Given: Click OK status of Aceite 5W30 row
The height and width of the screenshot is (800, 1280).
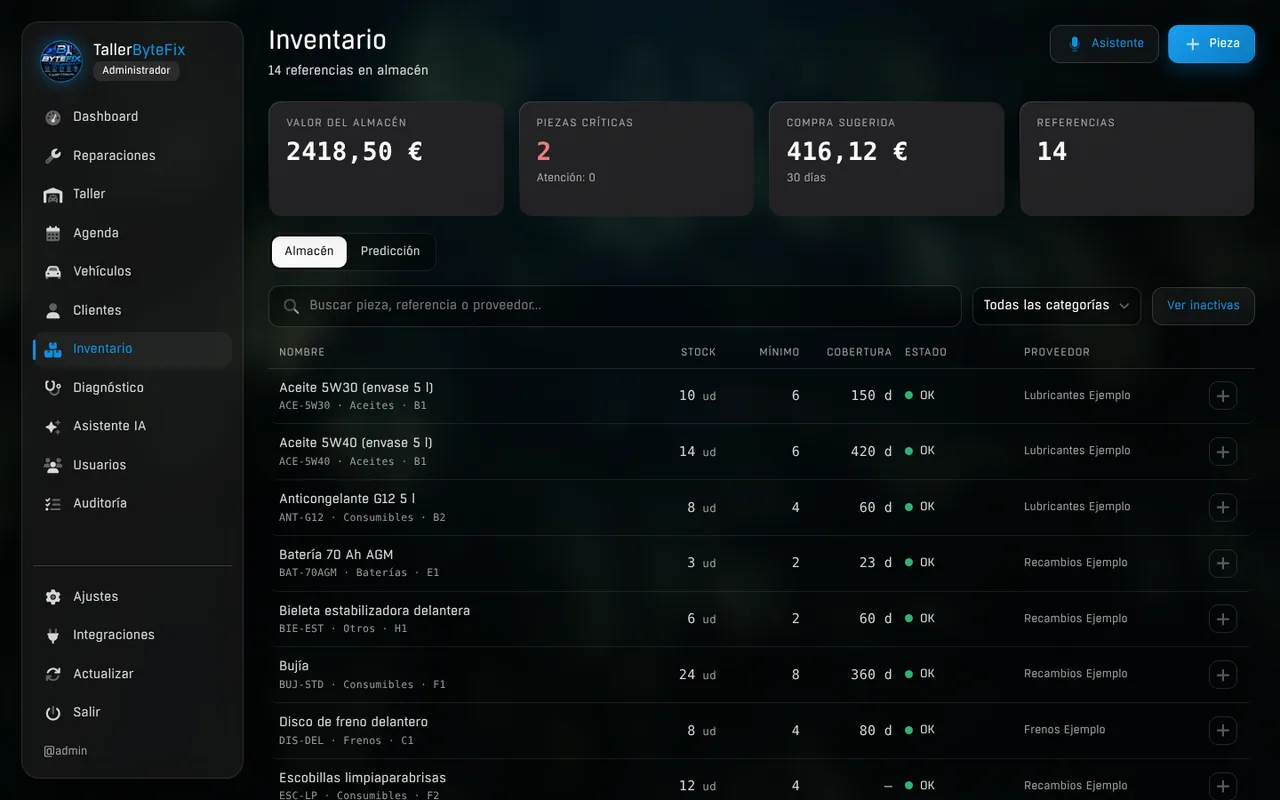Looking at the screenshot, I should [920, 396].
